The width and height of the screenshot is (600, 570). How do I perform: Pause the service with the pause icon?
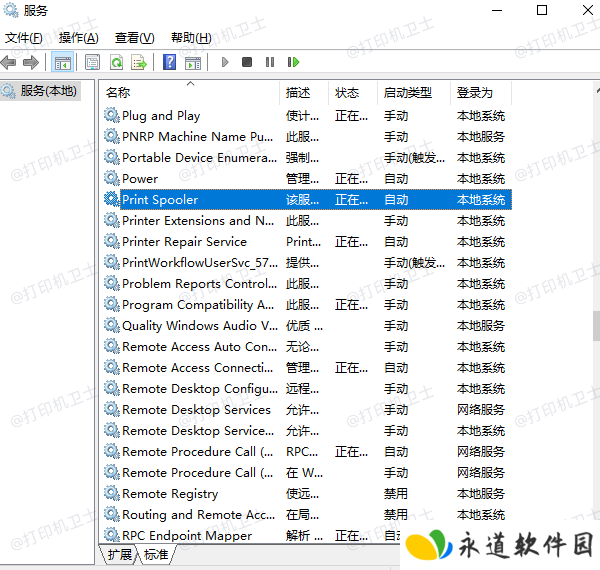coord(270,62)
